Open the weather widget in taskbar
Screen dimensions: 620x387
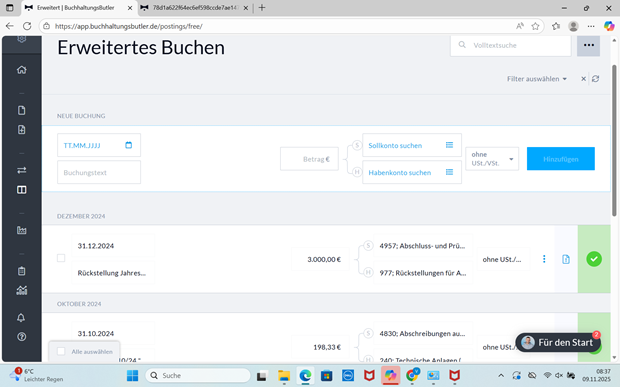click(36, 375)
